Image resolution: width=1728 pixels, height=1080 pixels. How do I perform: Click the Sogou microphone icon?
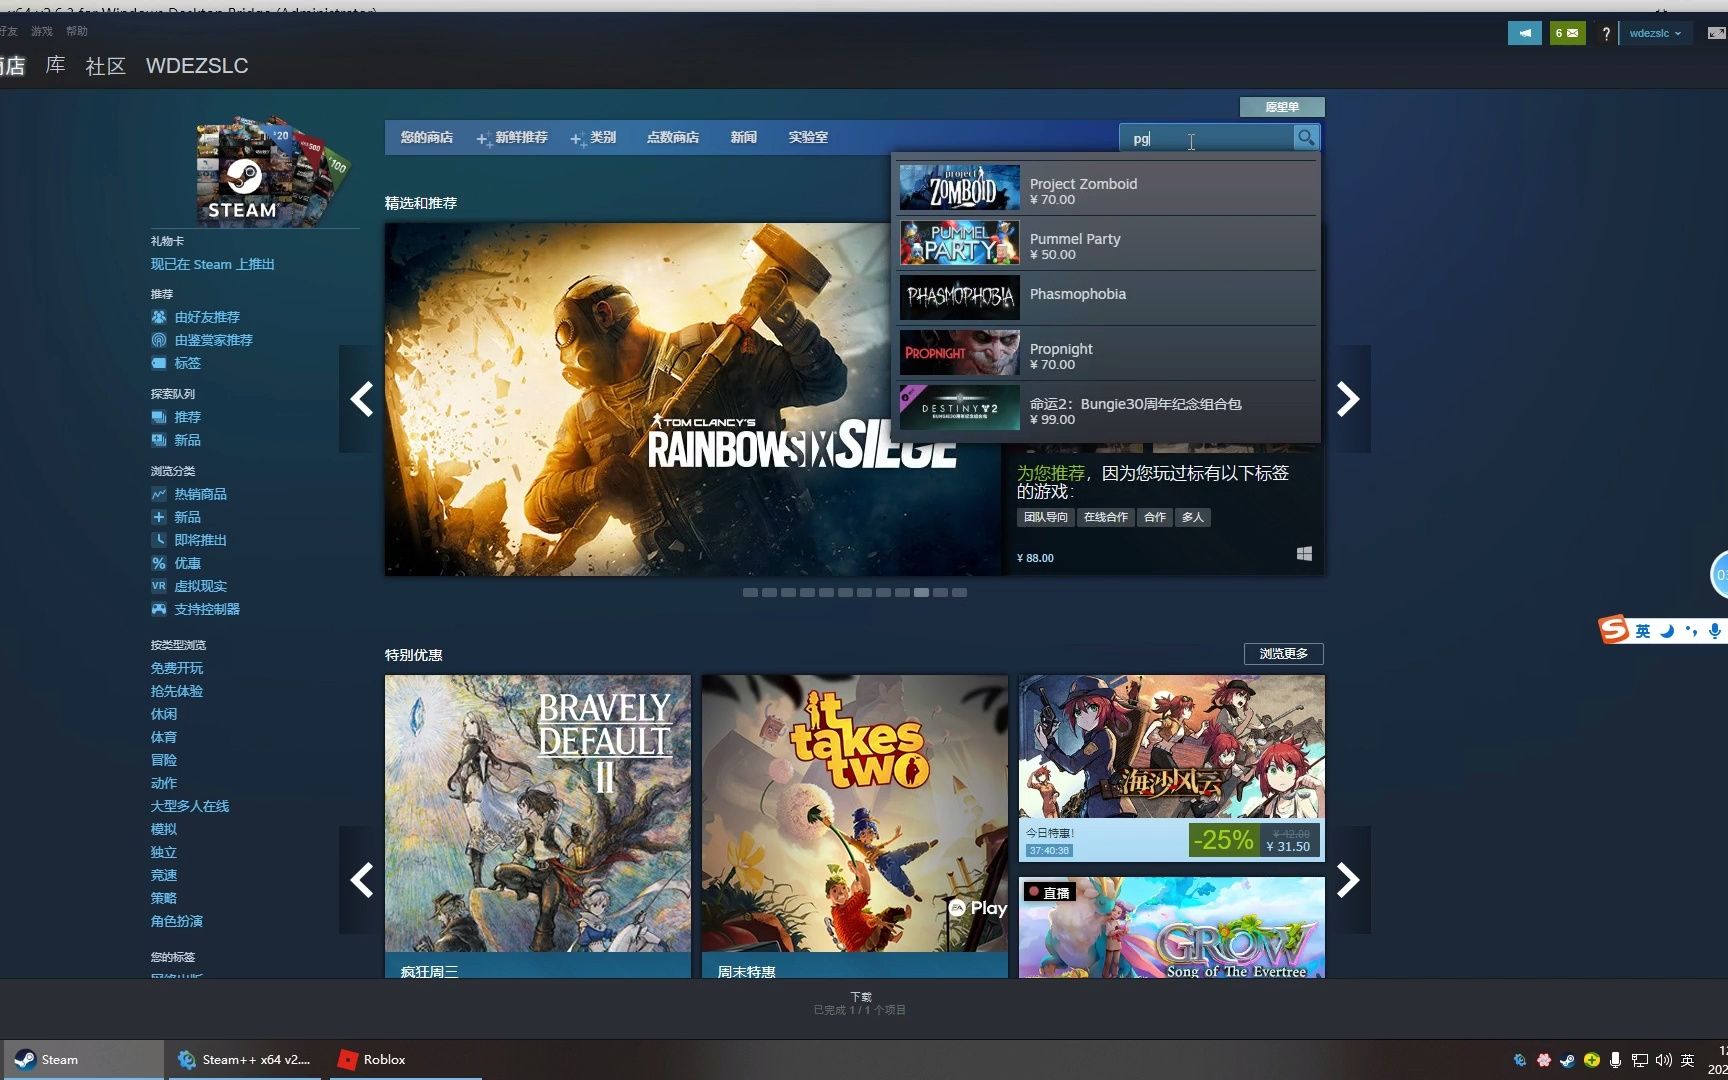click(1714, 631)
